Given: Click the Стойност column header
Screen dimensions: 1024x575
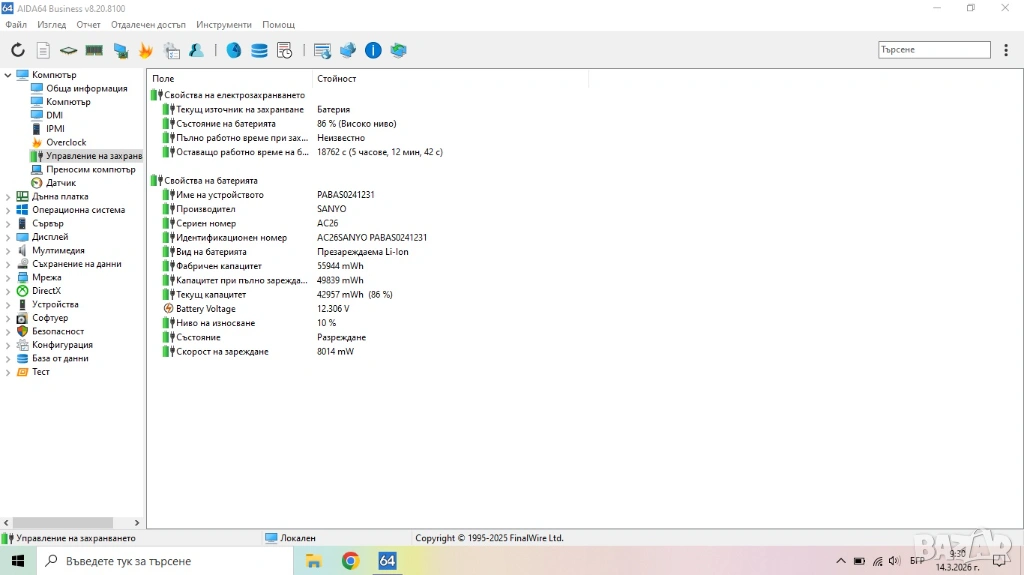Looking at the screenshot, I should [x=337, y=78].
